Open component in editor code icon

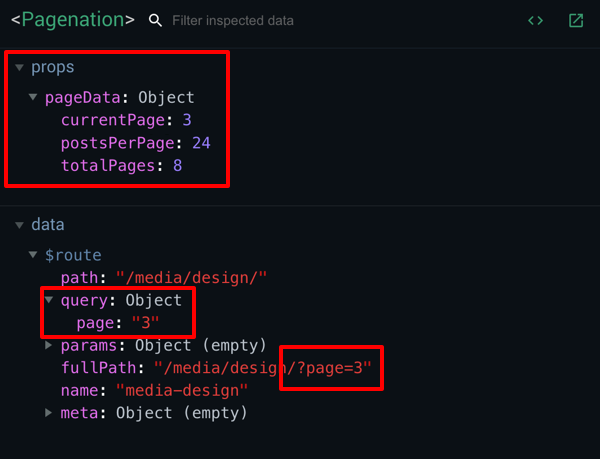[535, 21]
